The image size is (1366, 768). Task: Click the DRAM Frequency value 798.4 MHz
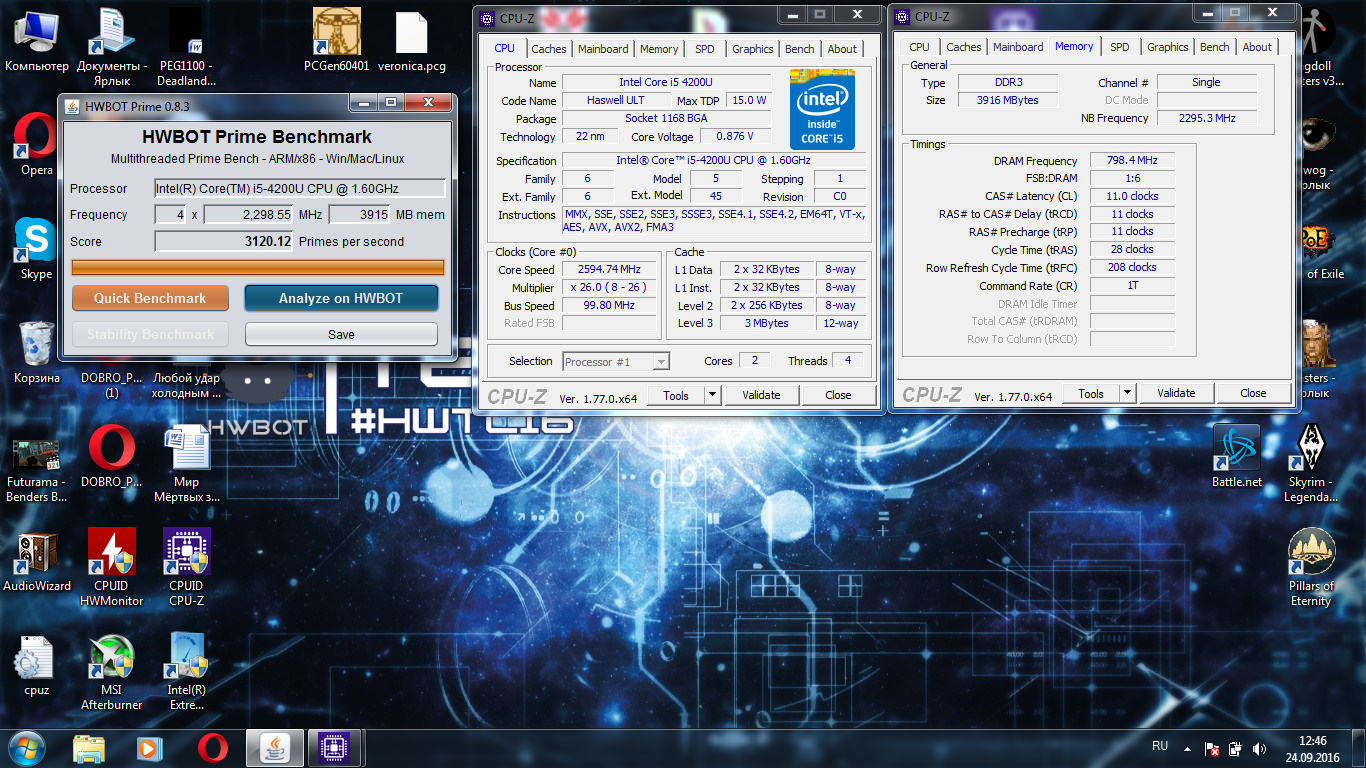click(1132, 160)
